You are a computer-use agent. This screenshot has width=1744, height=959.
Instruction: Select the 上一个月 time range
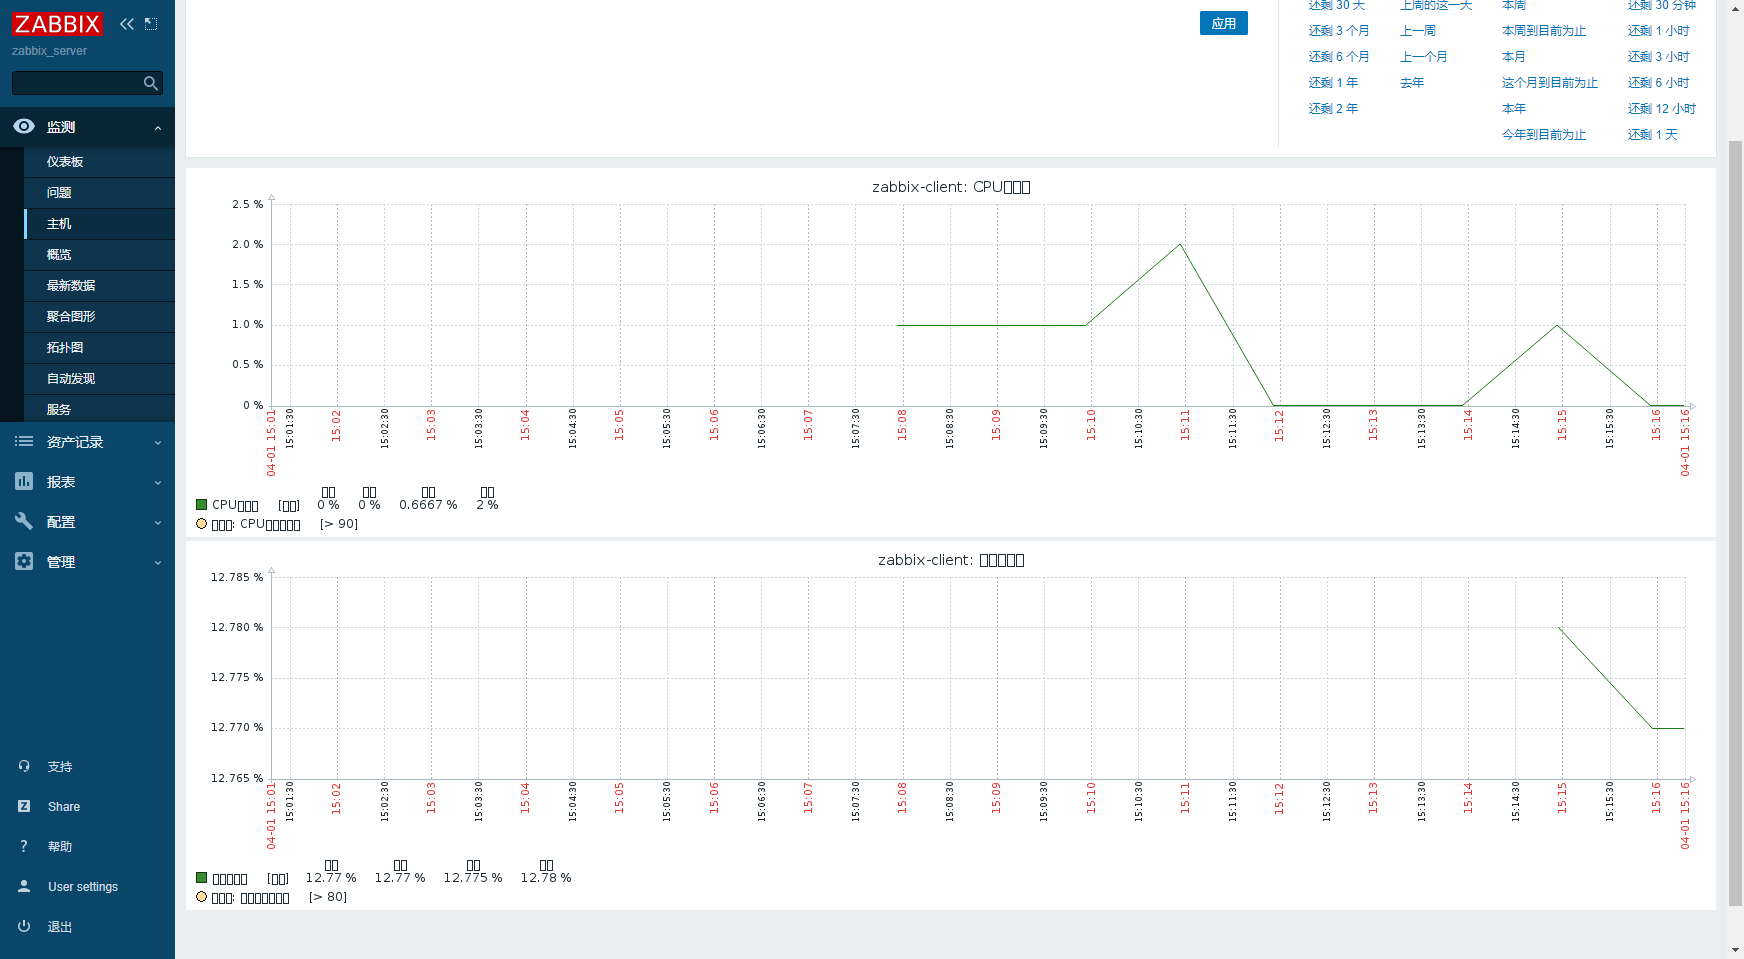pyautogui.click(x=1424, y=57)
